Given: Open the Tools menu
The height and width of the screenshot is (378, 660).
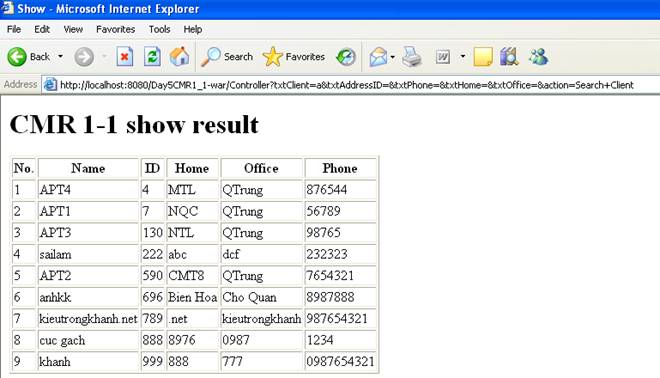Looking at the screenshot, I should pyautogui.click(x=159, y=29).
